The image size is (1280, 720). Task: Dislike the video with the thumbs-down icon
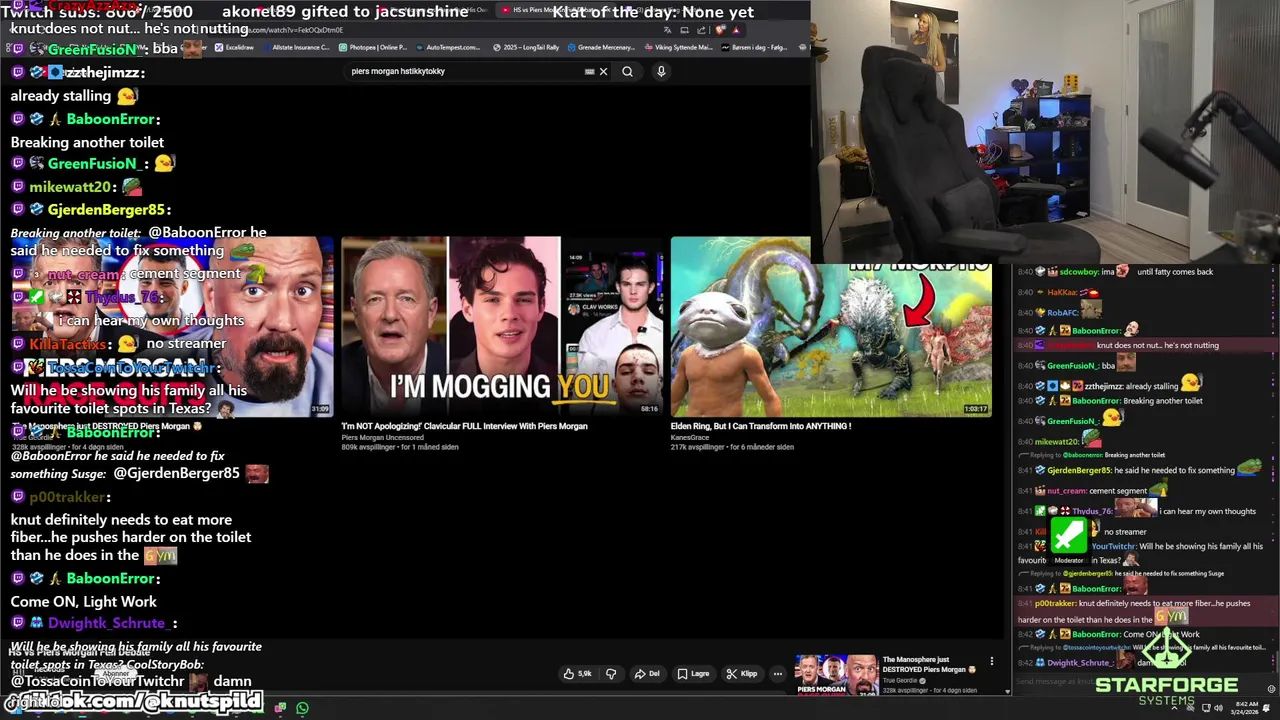611,674
